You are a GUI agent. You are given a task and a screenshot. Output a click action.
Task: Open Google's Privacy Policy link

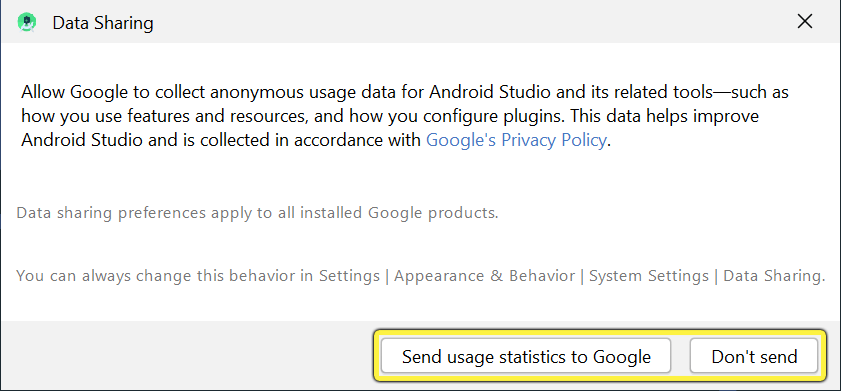coord(516,141)
